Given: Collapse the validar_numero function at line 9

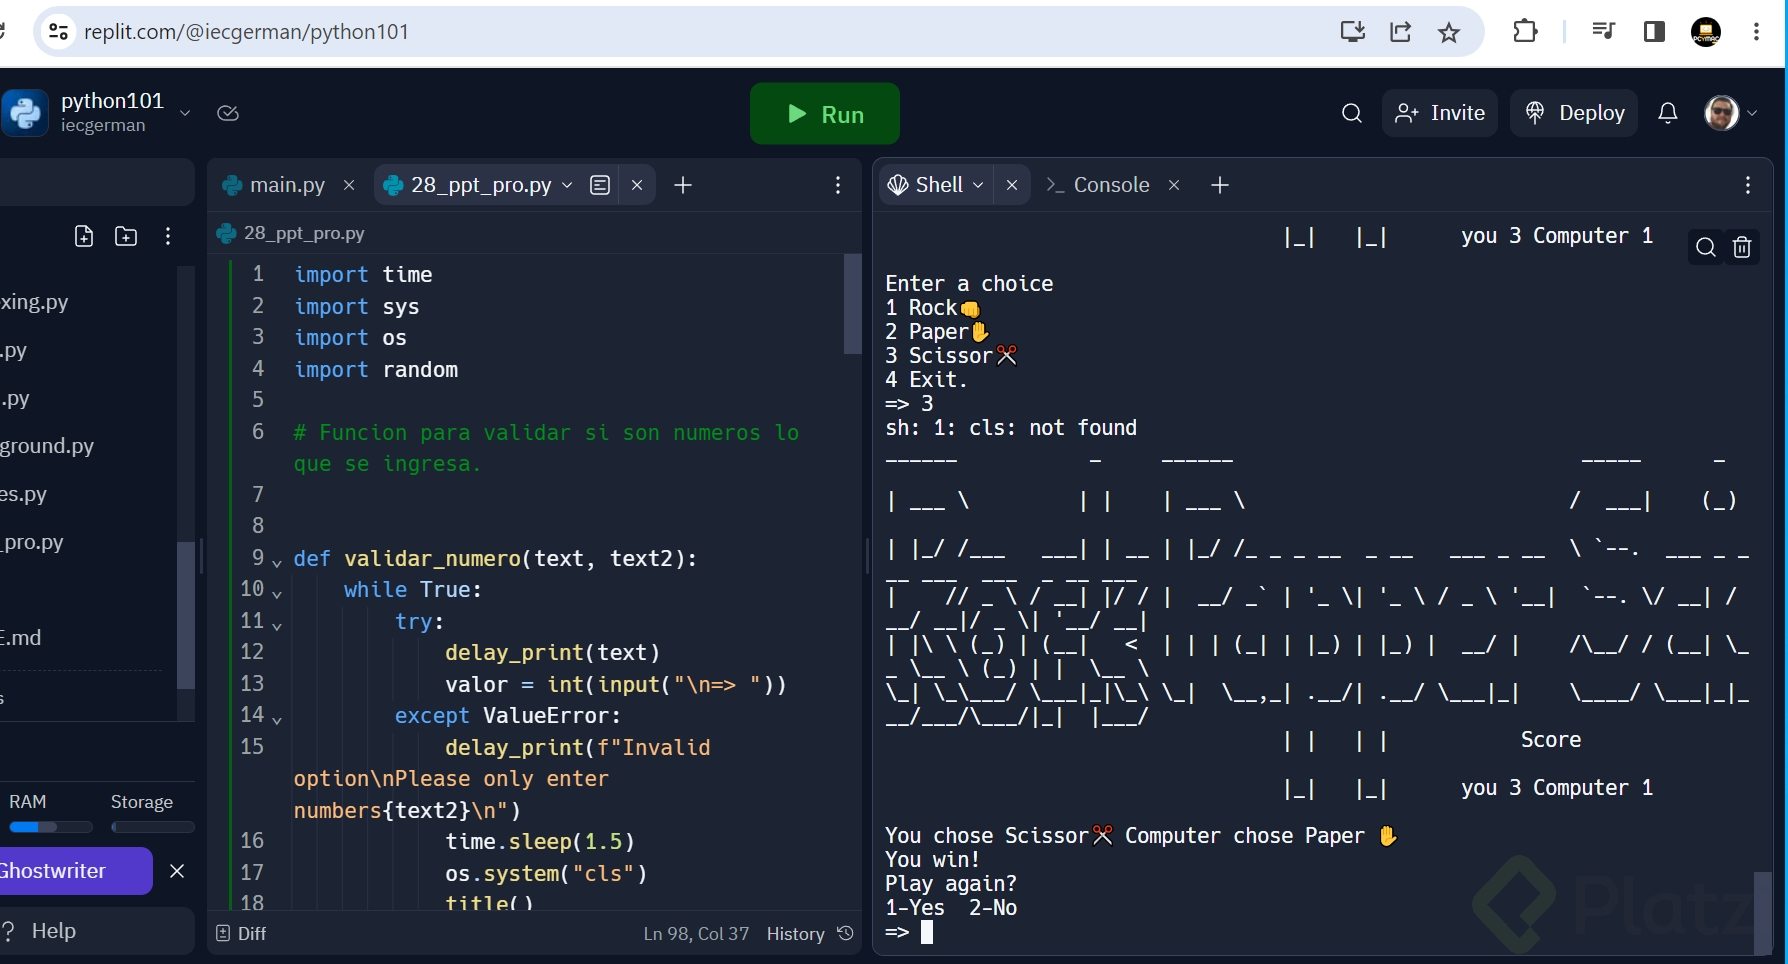Looking at the screenshot, I should [277, 562].
